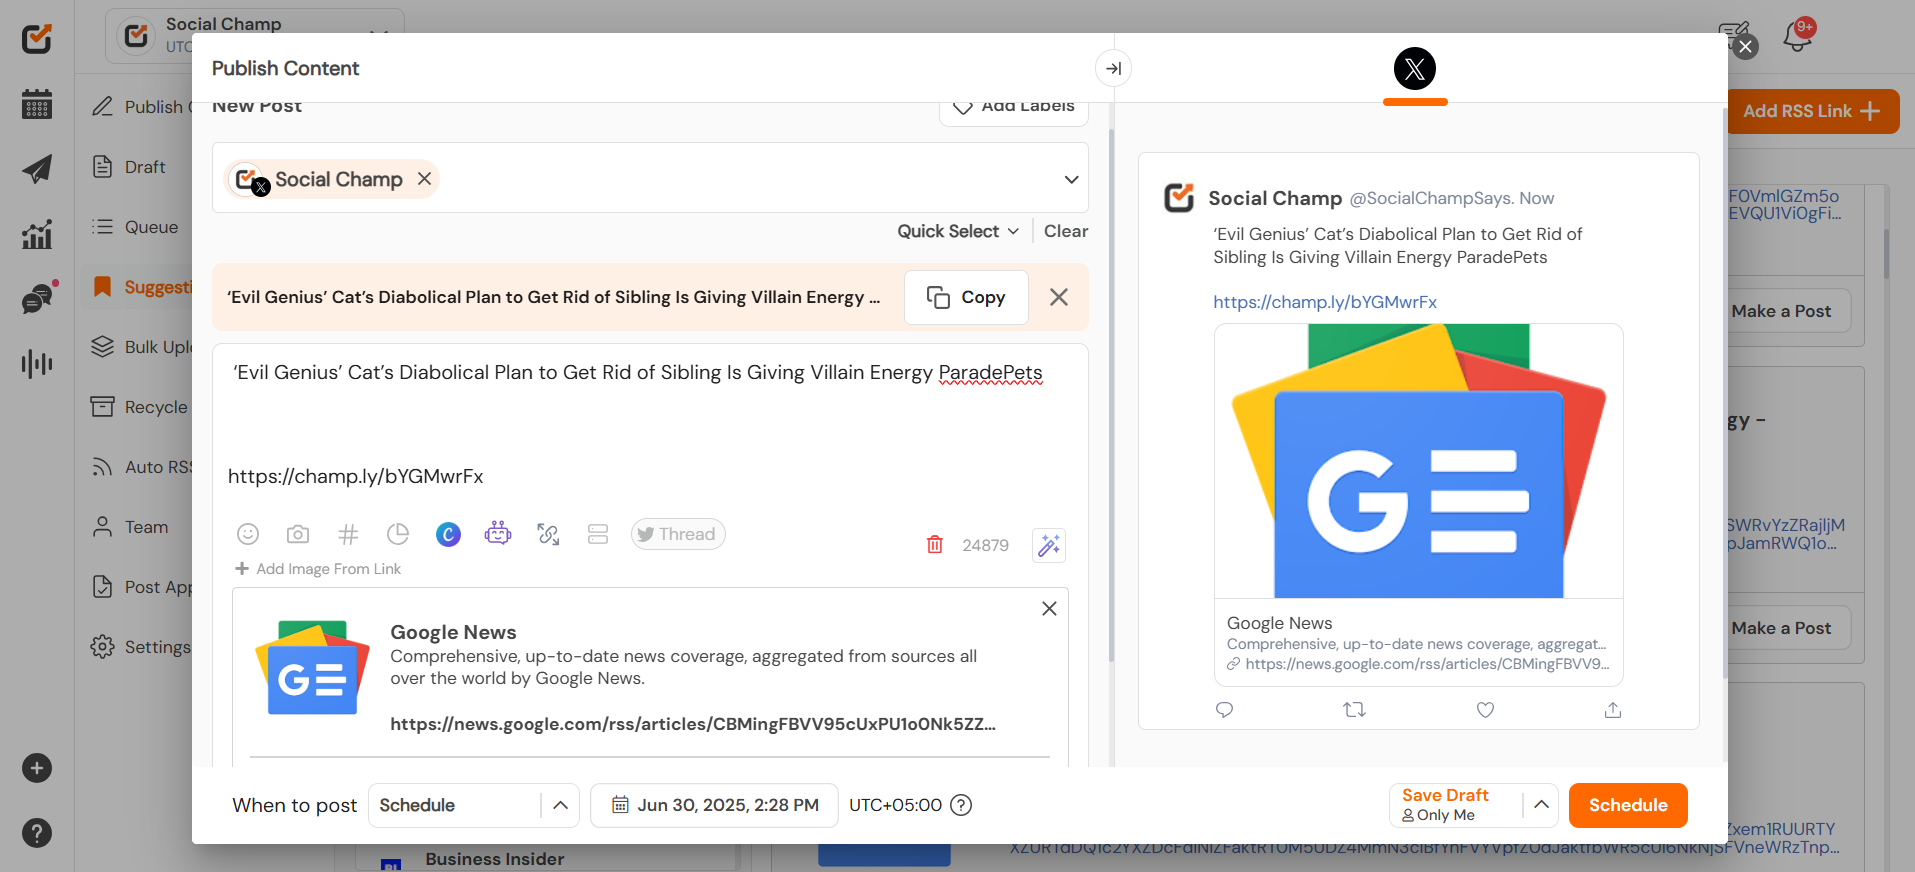Expand the account selector dropdown
The image size is (1915, 872).
(x=1071, y=179)
